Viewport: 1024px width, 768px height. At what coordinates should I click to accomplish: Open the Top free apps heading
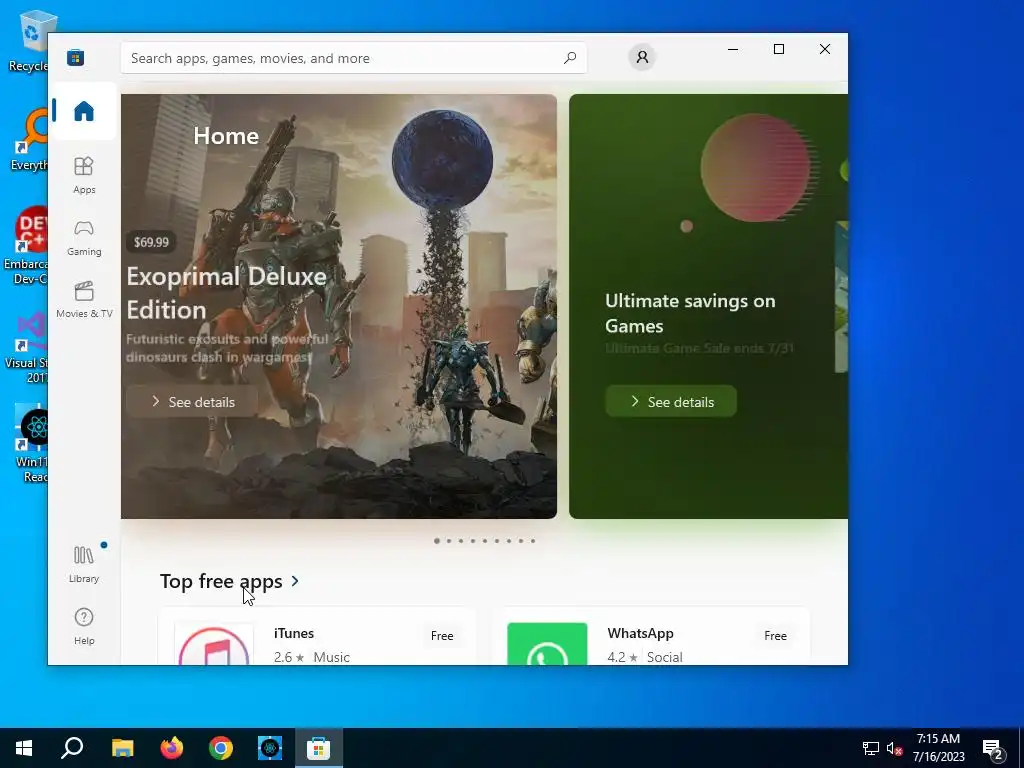[x=221, y=581]
